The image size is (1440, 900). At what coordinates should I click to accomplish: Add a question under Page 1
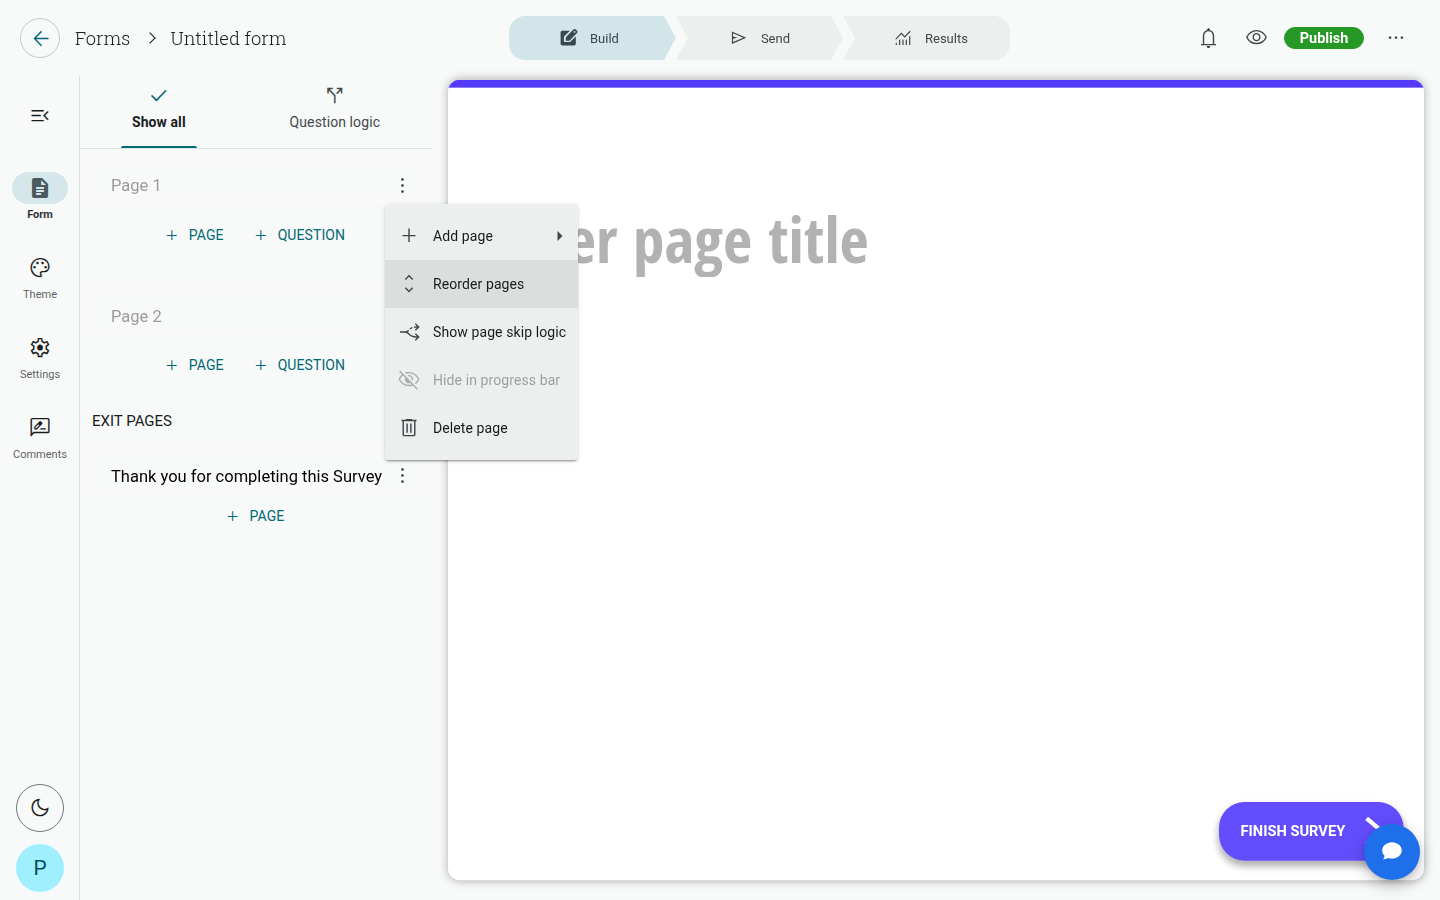[x=300, y=235]
